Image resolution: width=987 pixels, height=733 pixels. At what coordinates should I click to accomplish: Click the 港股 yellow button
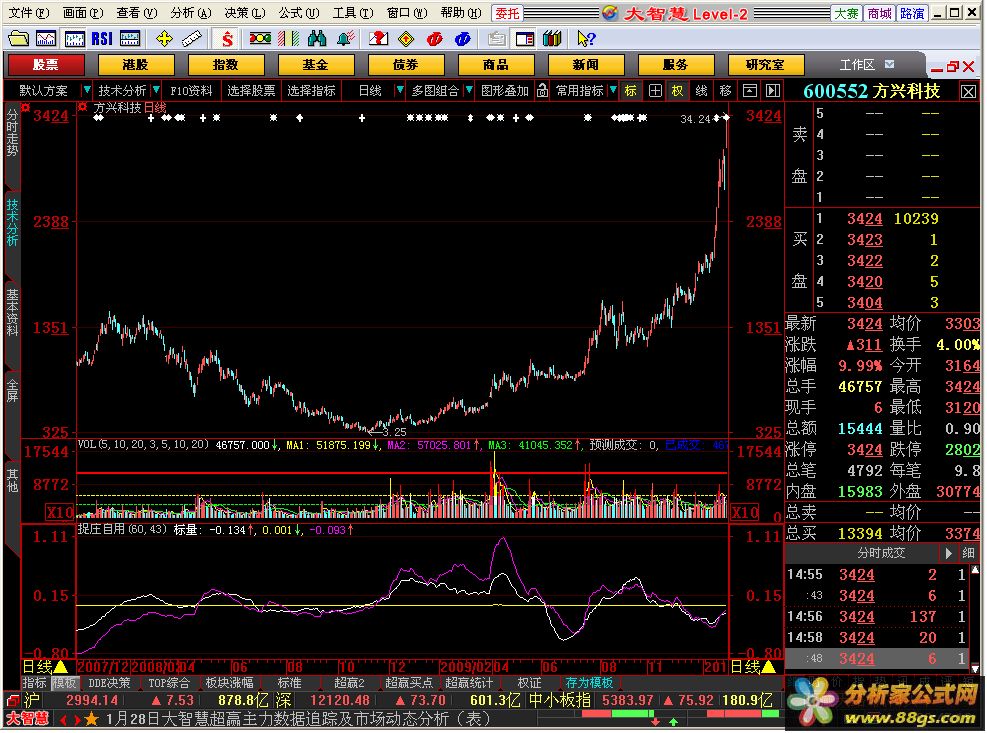tap(136, 64)
